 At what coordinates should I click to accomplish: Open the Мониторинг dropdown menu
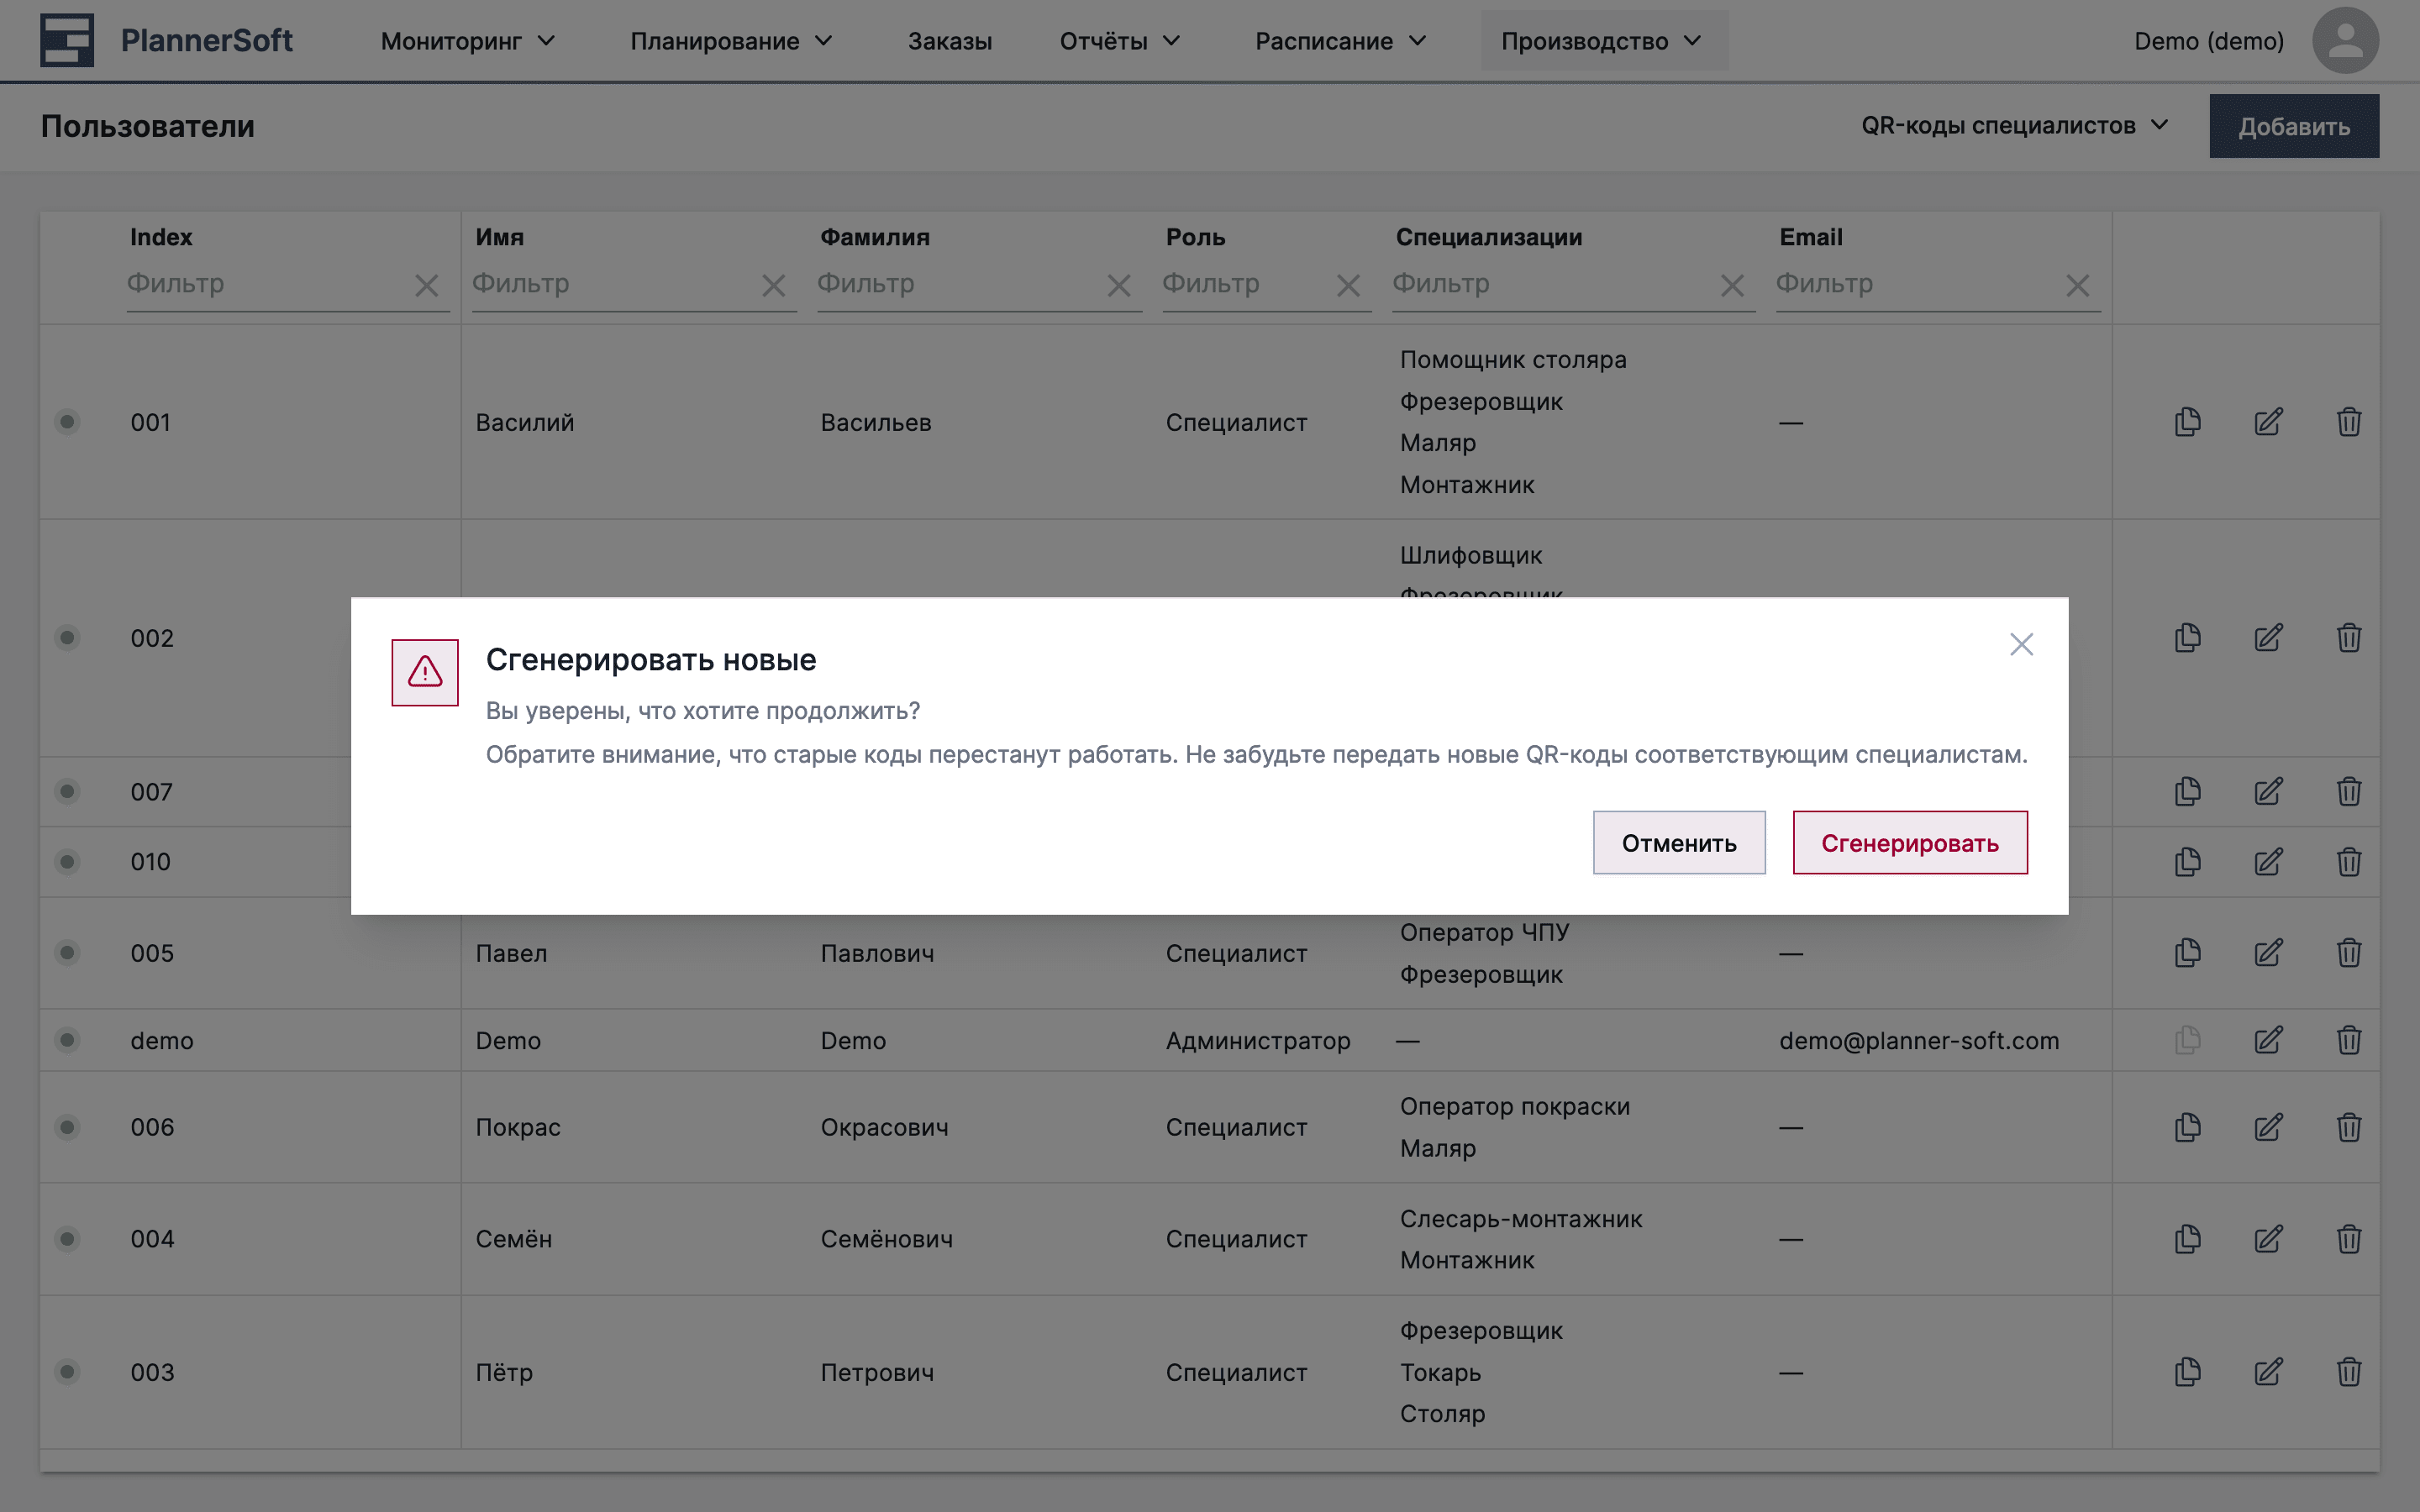[467, 41]
